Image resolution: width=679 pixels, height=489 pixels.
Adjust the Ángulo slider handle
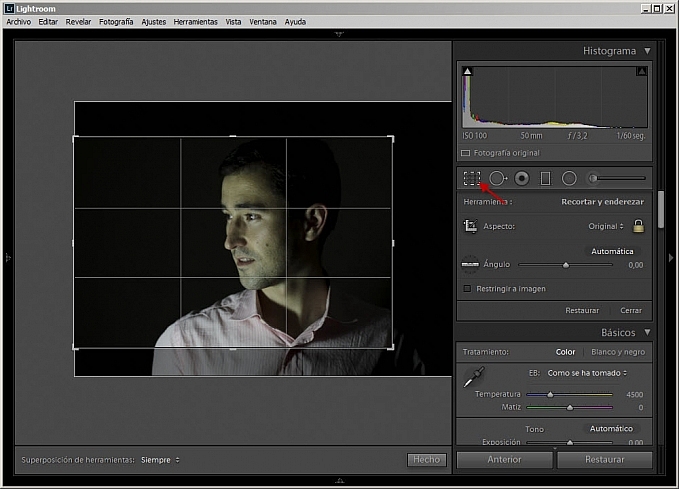click(566, 265)
